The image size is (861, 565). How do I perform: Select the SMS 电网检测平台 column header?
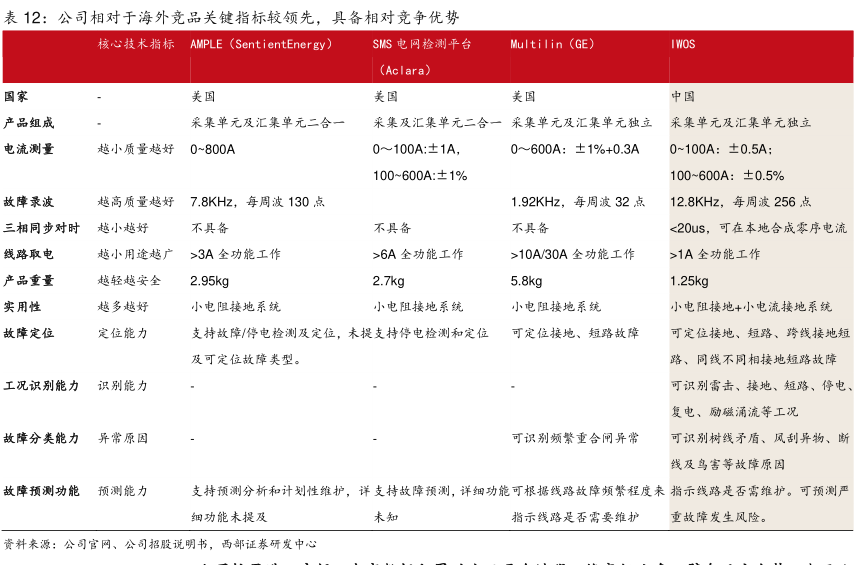[x=422, y=45]
